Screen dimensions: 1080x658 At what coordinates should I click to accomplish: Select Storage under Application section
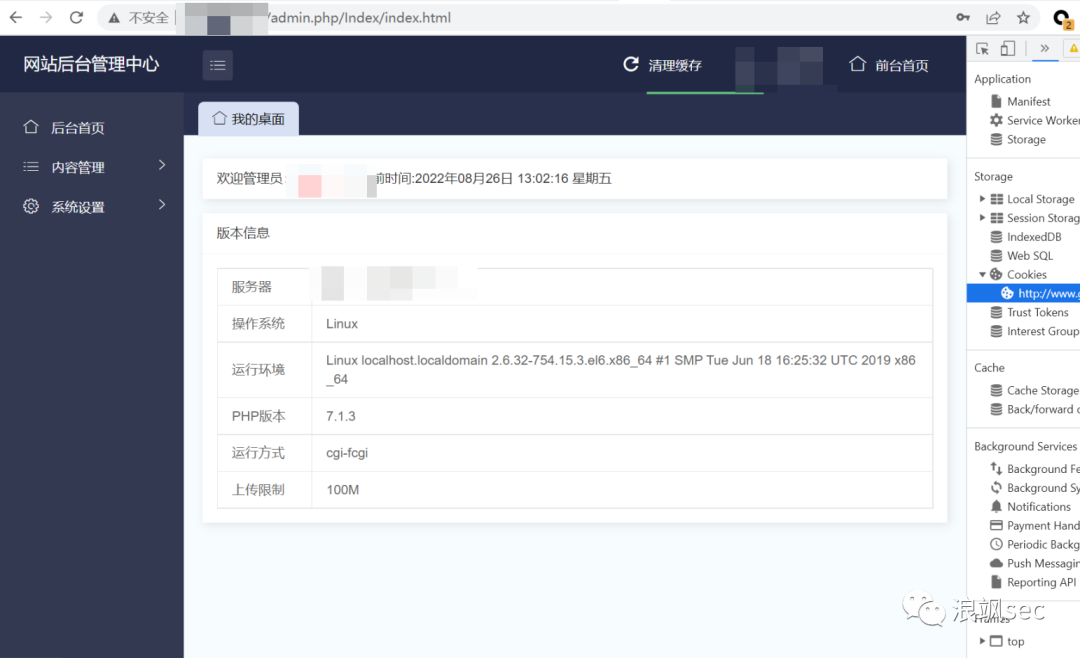click(1026, 139)
